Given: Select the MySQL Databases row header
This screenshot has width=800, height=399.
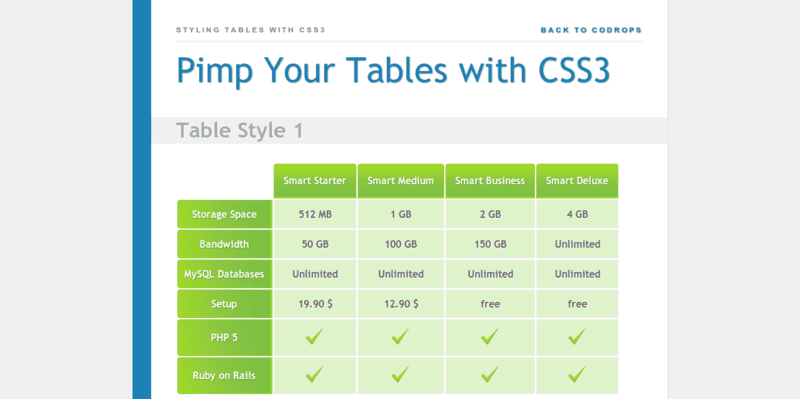Looking at the screenshot, I should tap(224, 274).
